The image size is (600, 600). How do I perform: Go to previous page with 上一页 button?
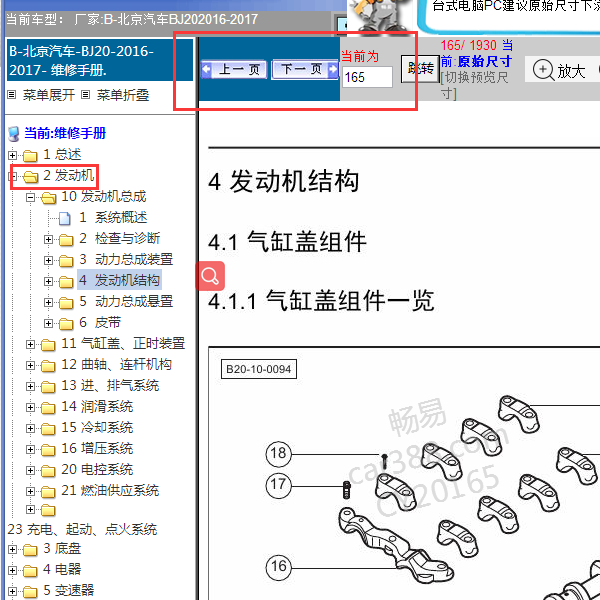click(x=233, y=70)
